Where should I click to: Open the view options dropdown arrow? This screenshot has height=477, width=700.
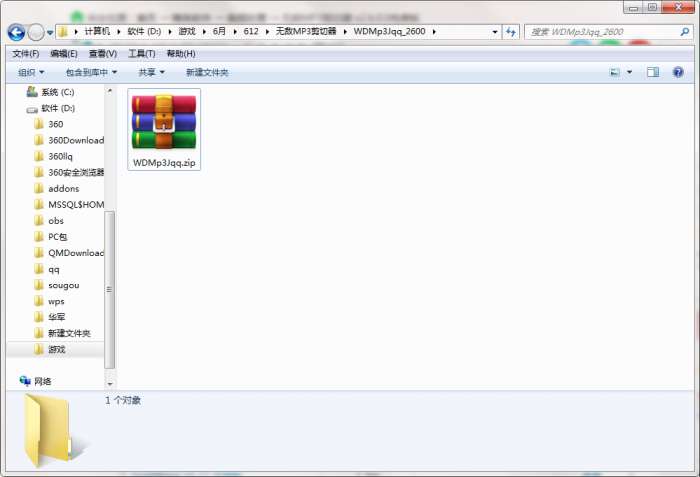(629, 72)
